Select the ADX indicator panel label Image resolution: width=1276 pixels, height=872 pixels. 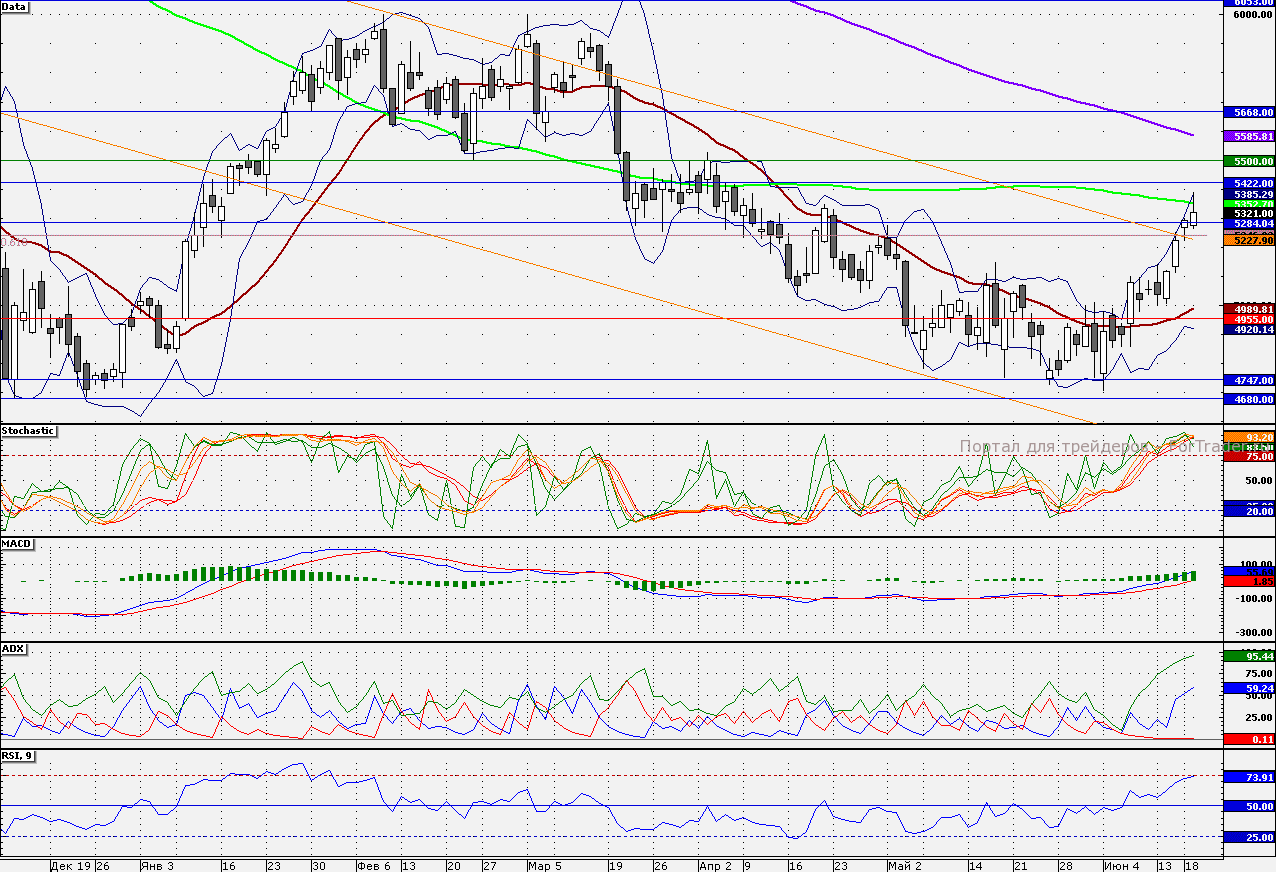(x=14, y=649)
